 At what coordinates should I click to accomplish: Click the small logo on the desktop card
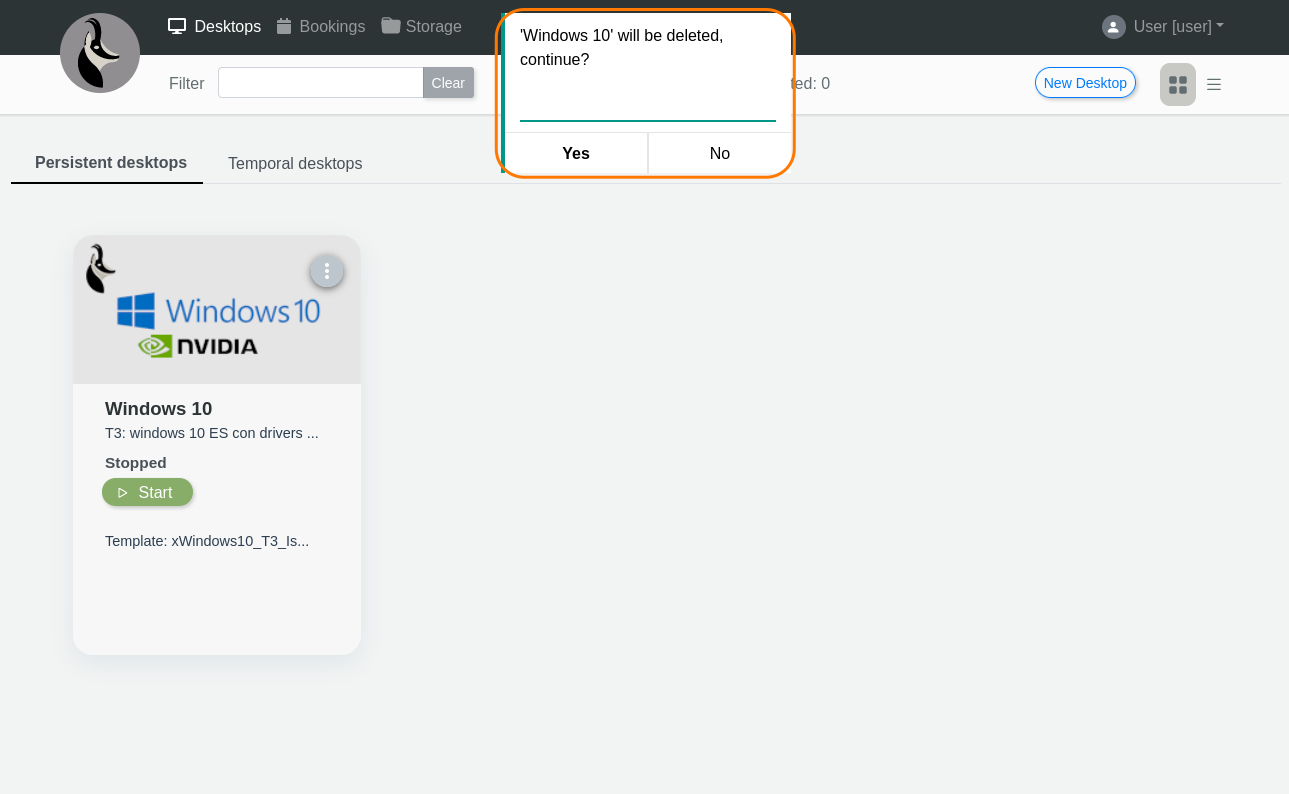[x=99, y=268]
